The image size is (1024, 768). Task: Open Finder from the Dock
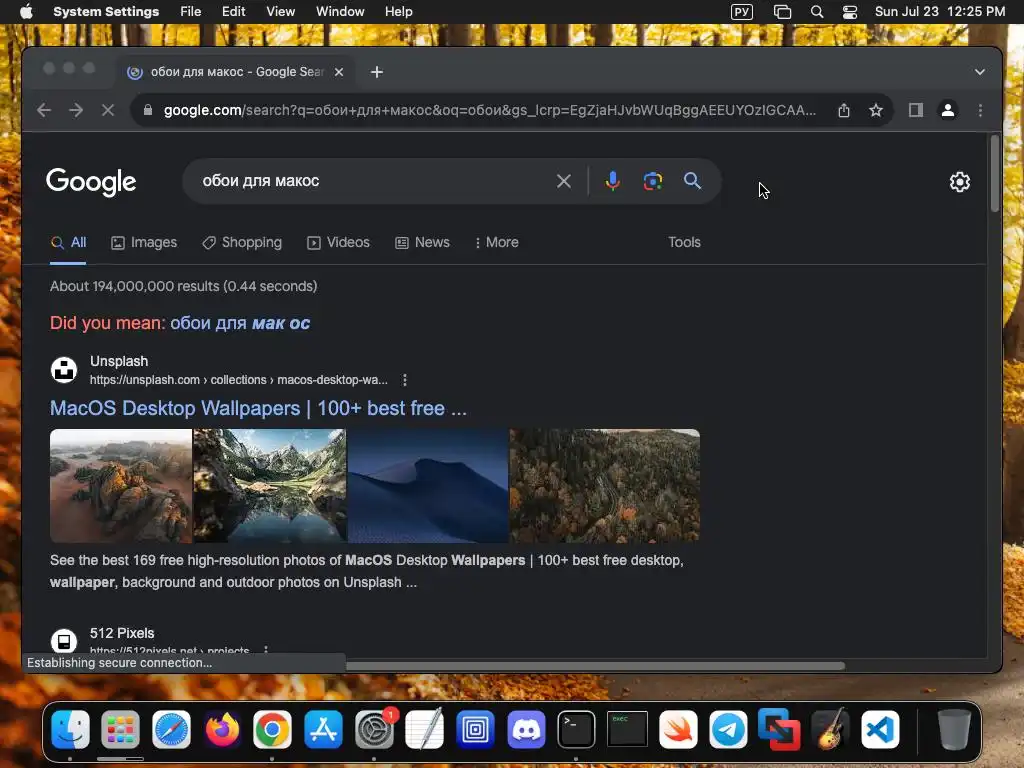[70, 729]
